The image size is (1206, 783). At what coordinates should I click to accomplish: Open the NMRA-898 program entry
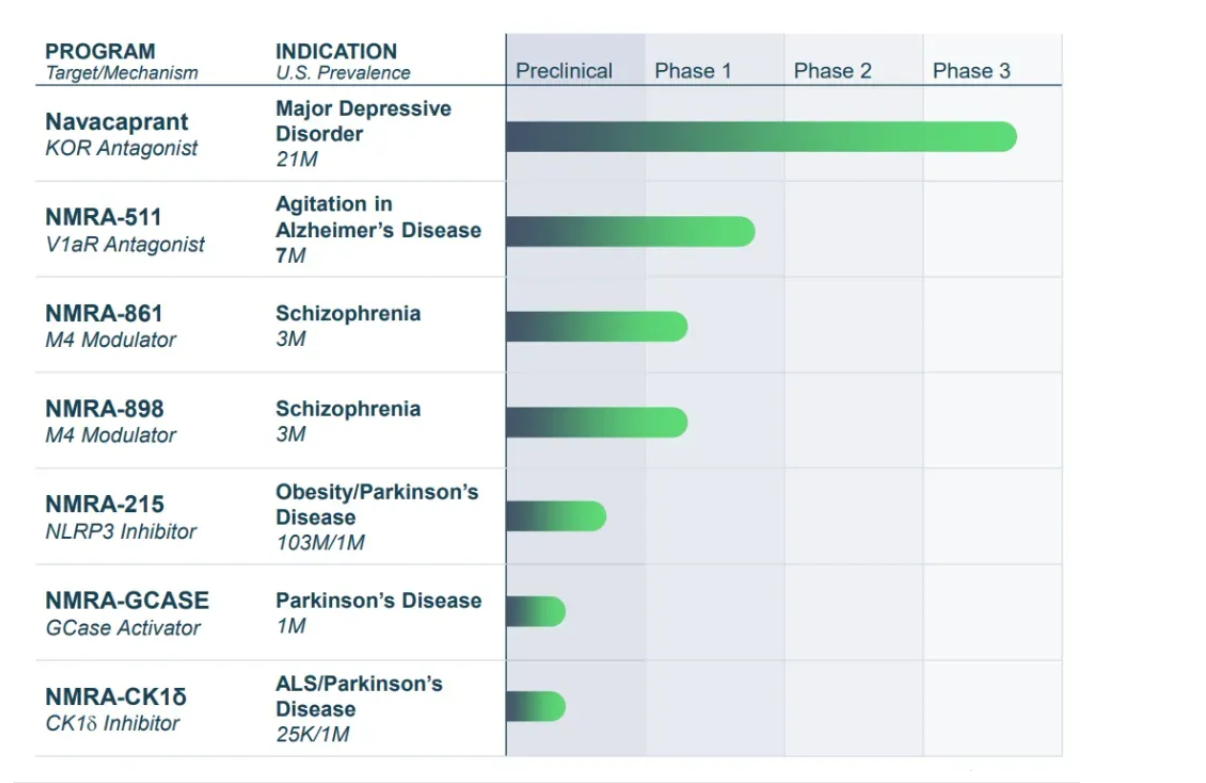click(x=104, y=409)
